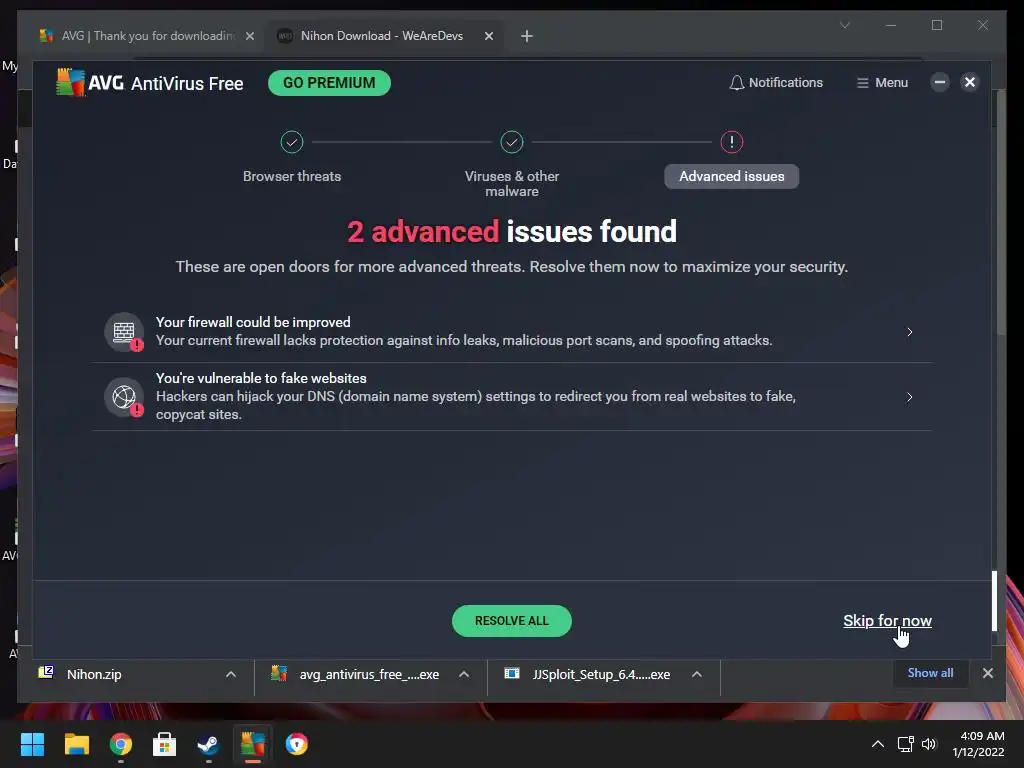Expand avg_antivirus_free download options arrow
Viewport: 1024px width, 768px height.
click(464, 675)
